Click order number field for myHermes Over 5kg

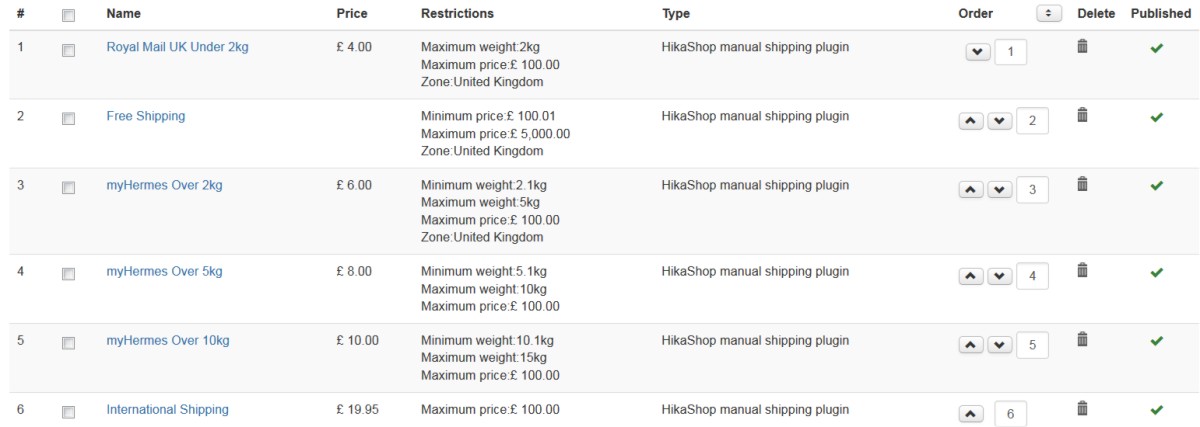coord(1032,276)
